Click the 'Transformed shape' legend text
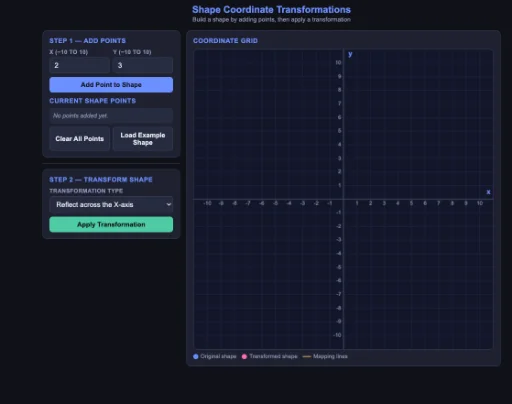 tap(273, 357)
